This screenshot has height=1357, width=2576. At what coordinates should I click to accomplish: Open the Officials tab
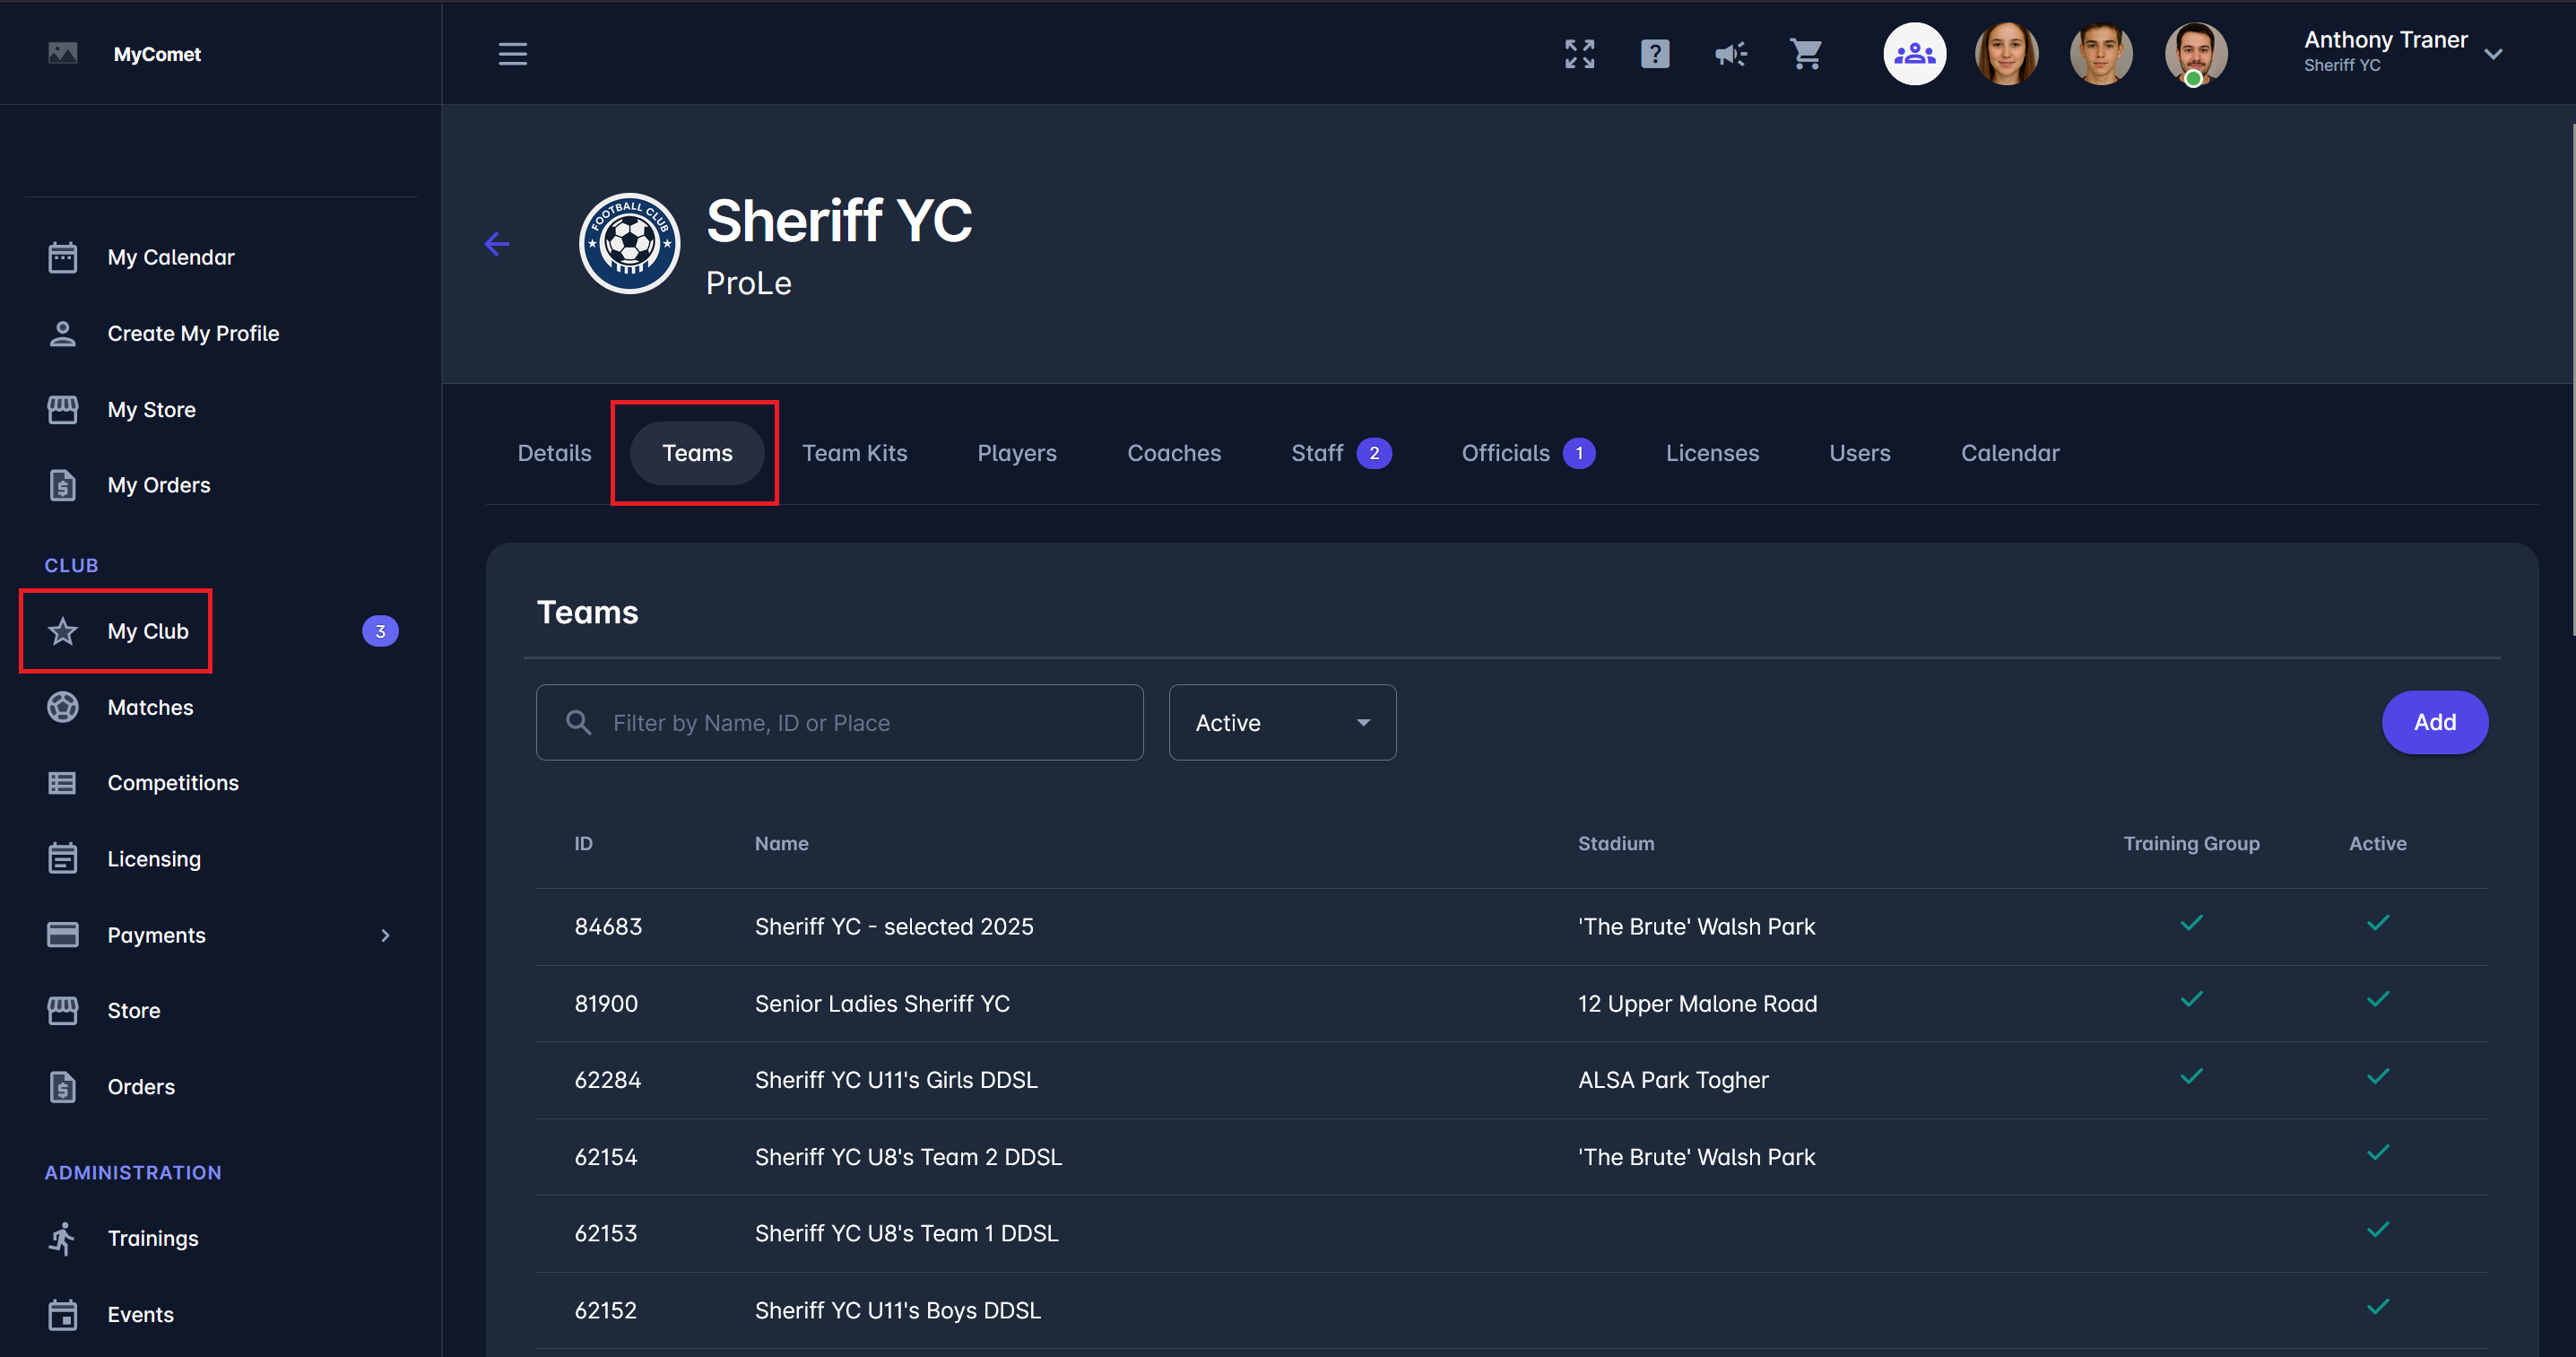pos(1505,453)
